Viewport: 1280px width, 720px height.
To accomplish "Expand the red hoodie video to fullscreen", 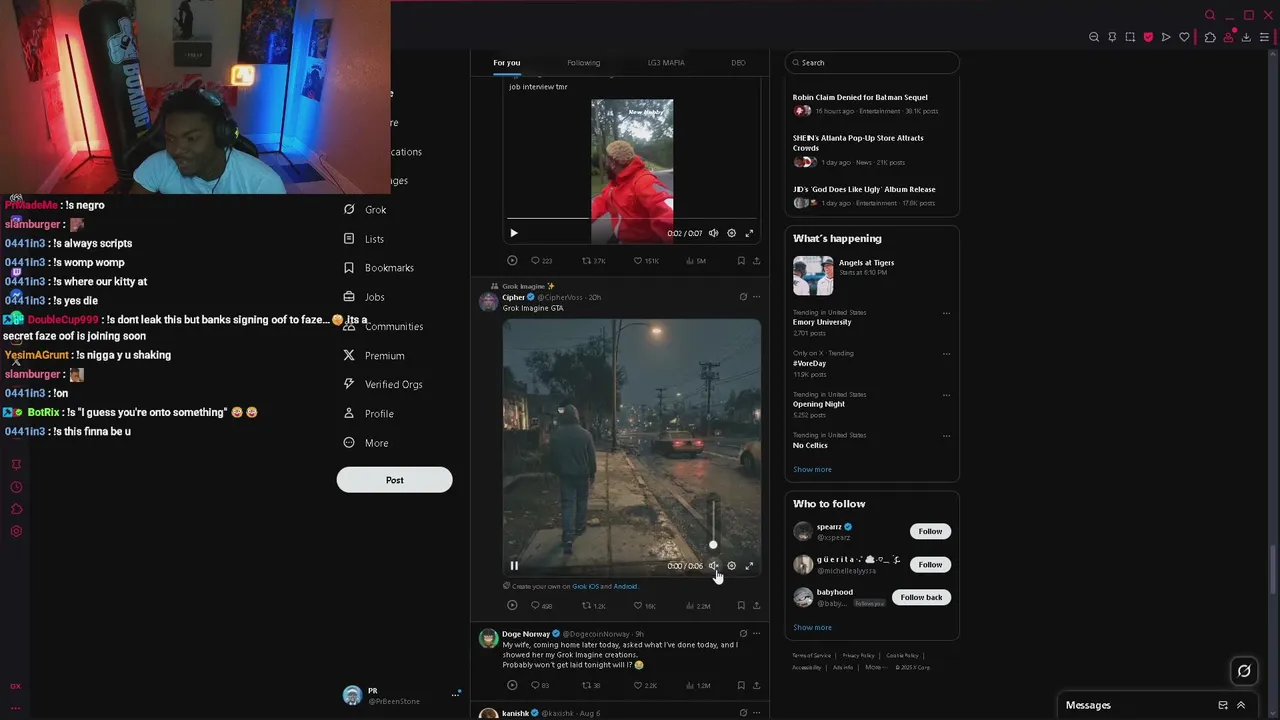I will point(749,233).
